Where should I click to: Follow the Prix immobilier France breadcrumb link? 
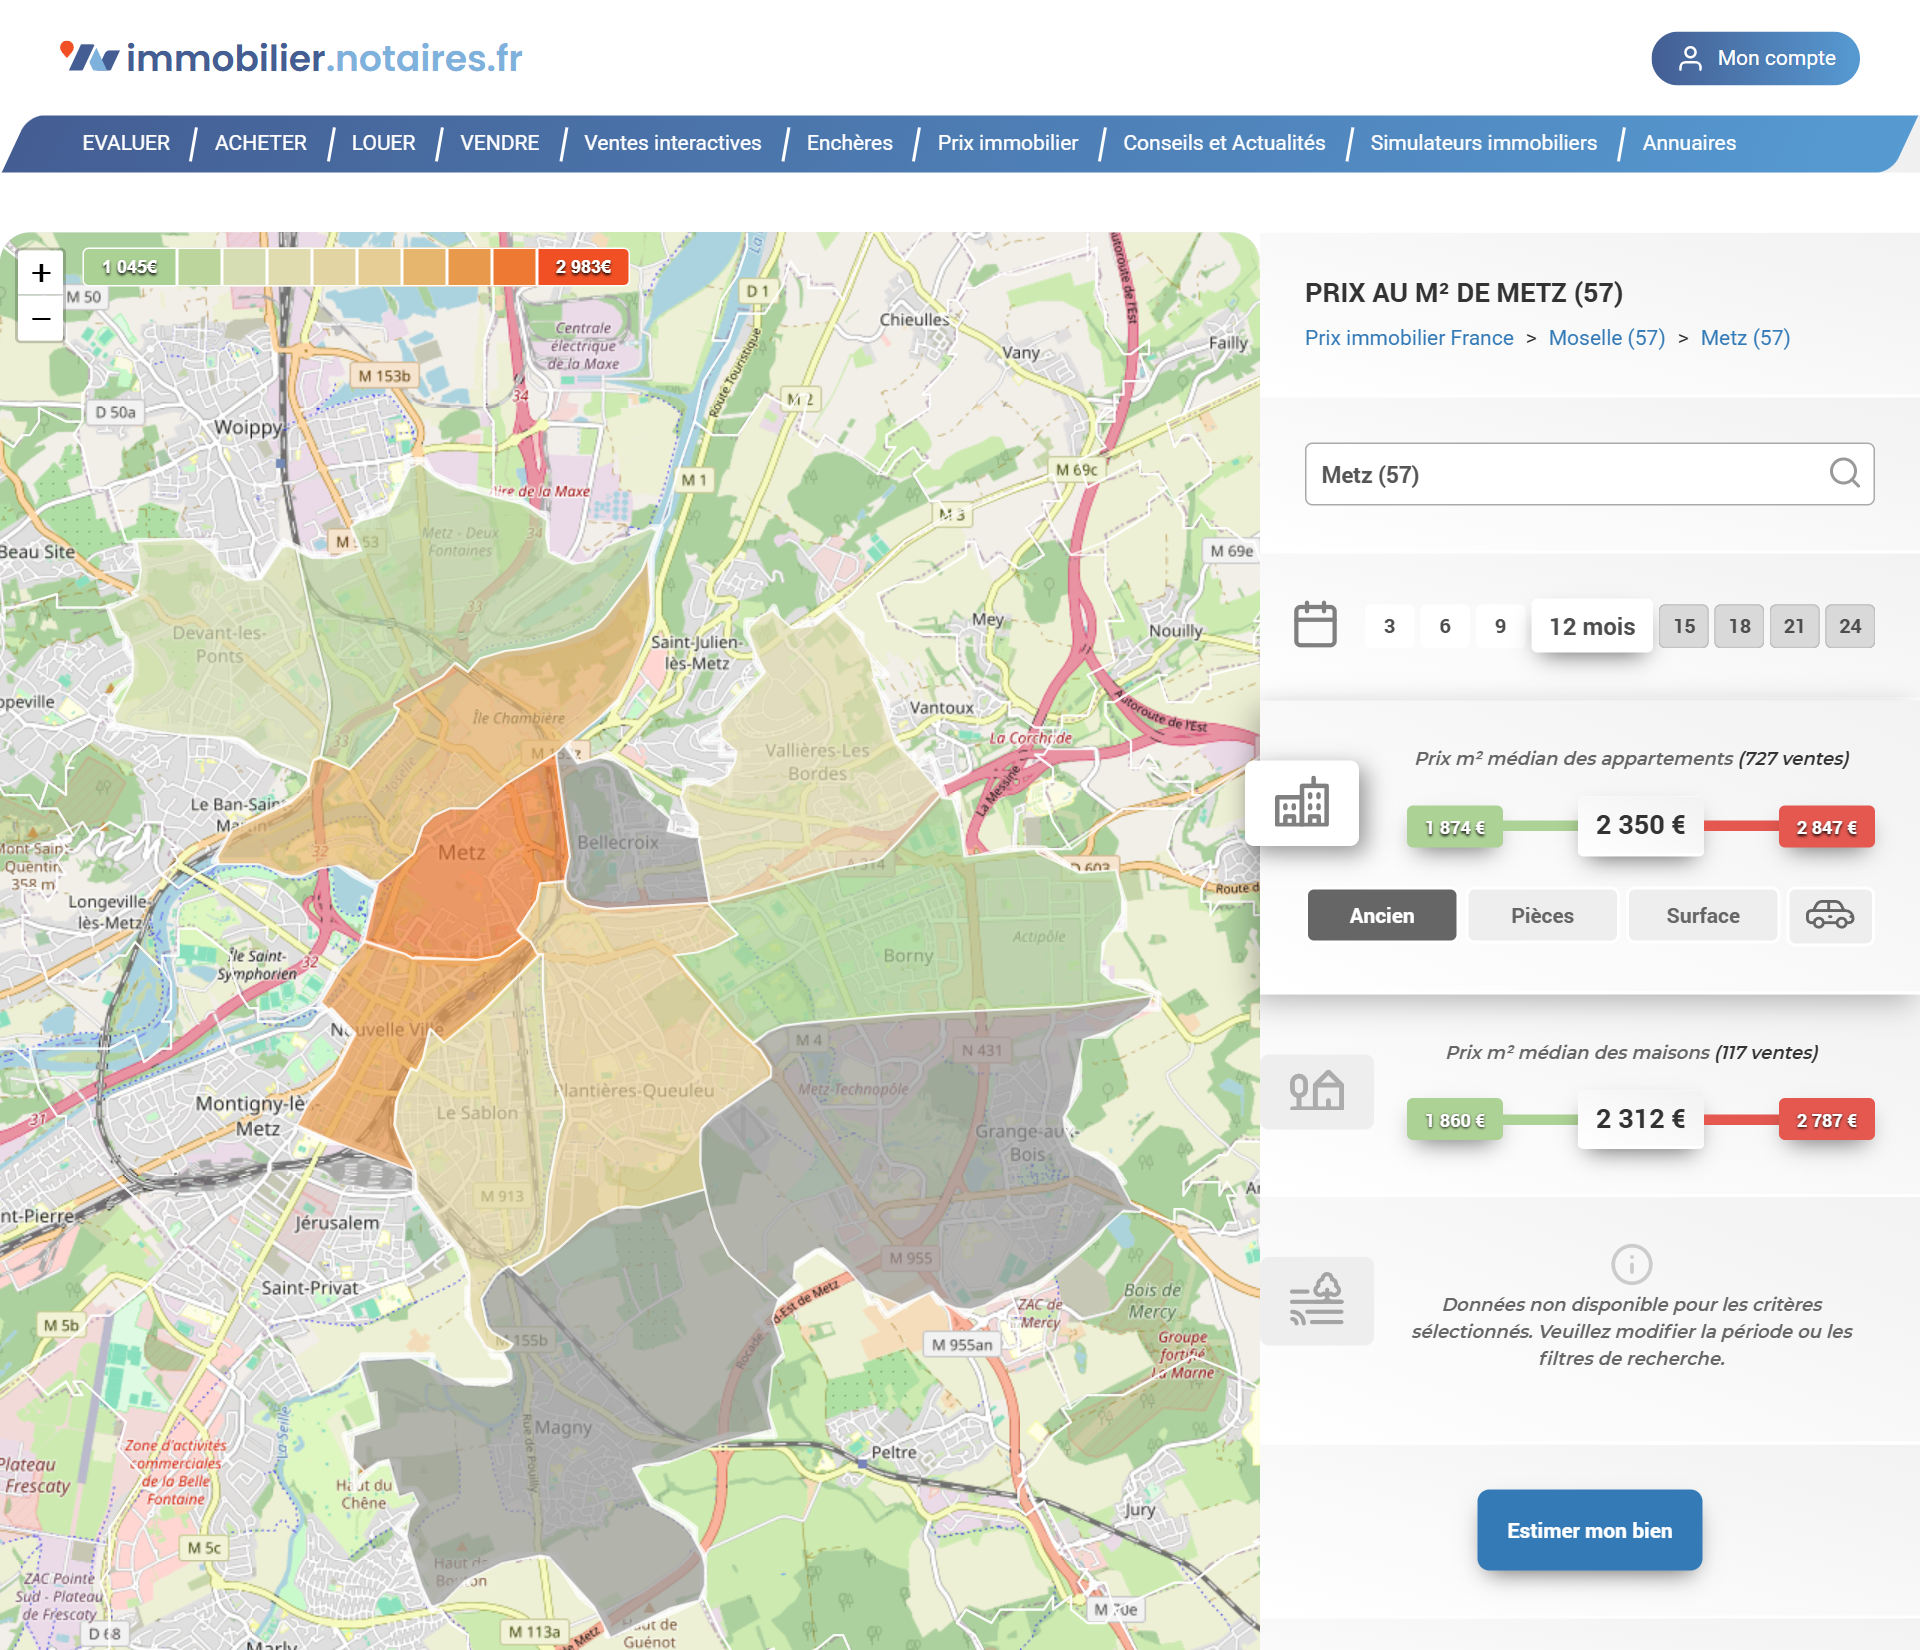(x=1409, y=338)
